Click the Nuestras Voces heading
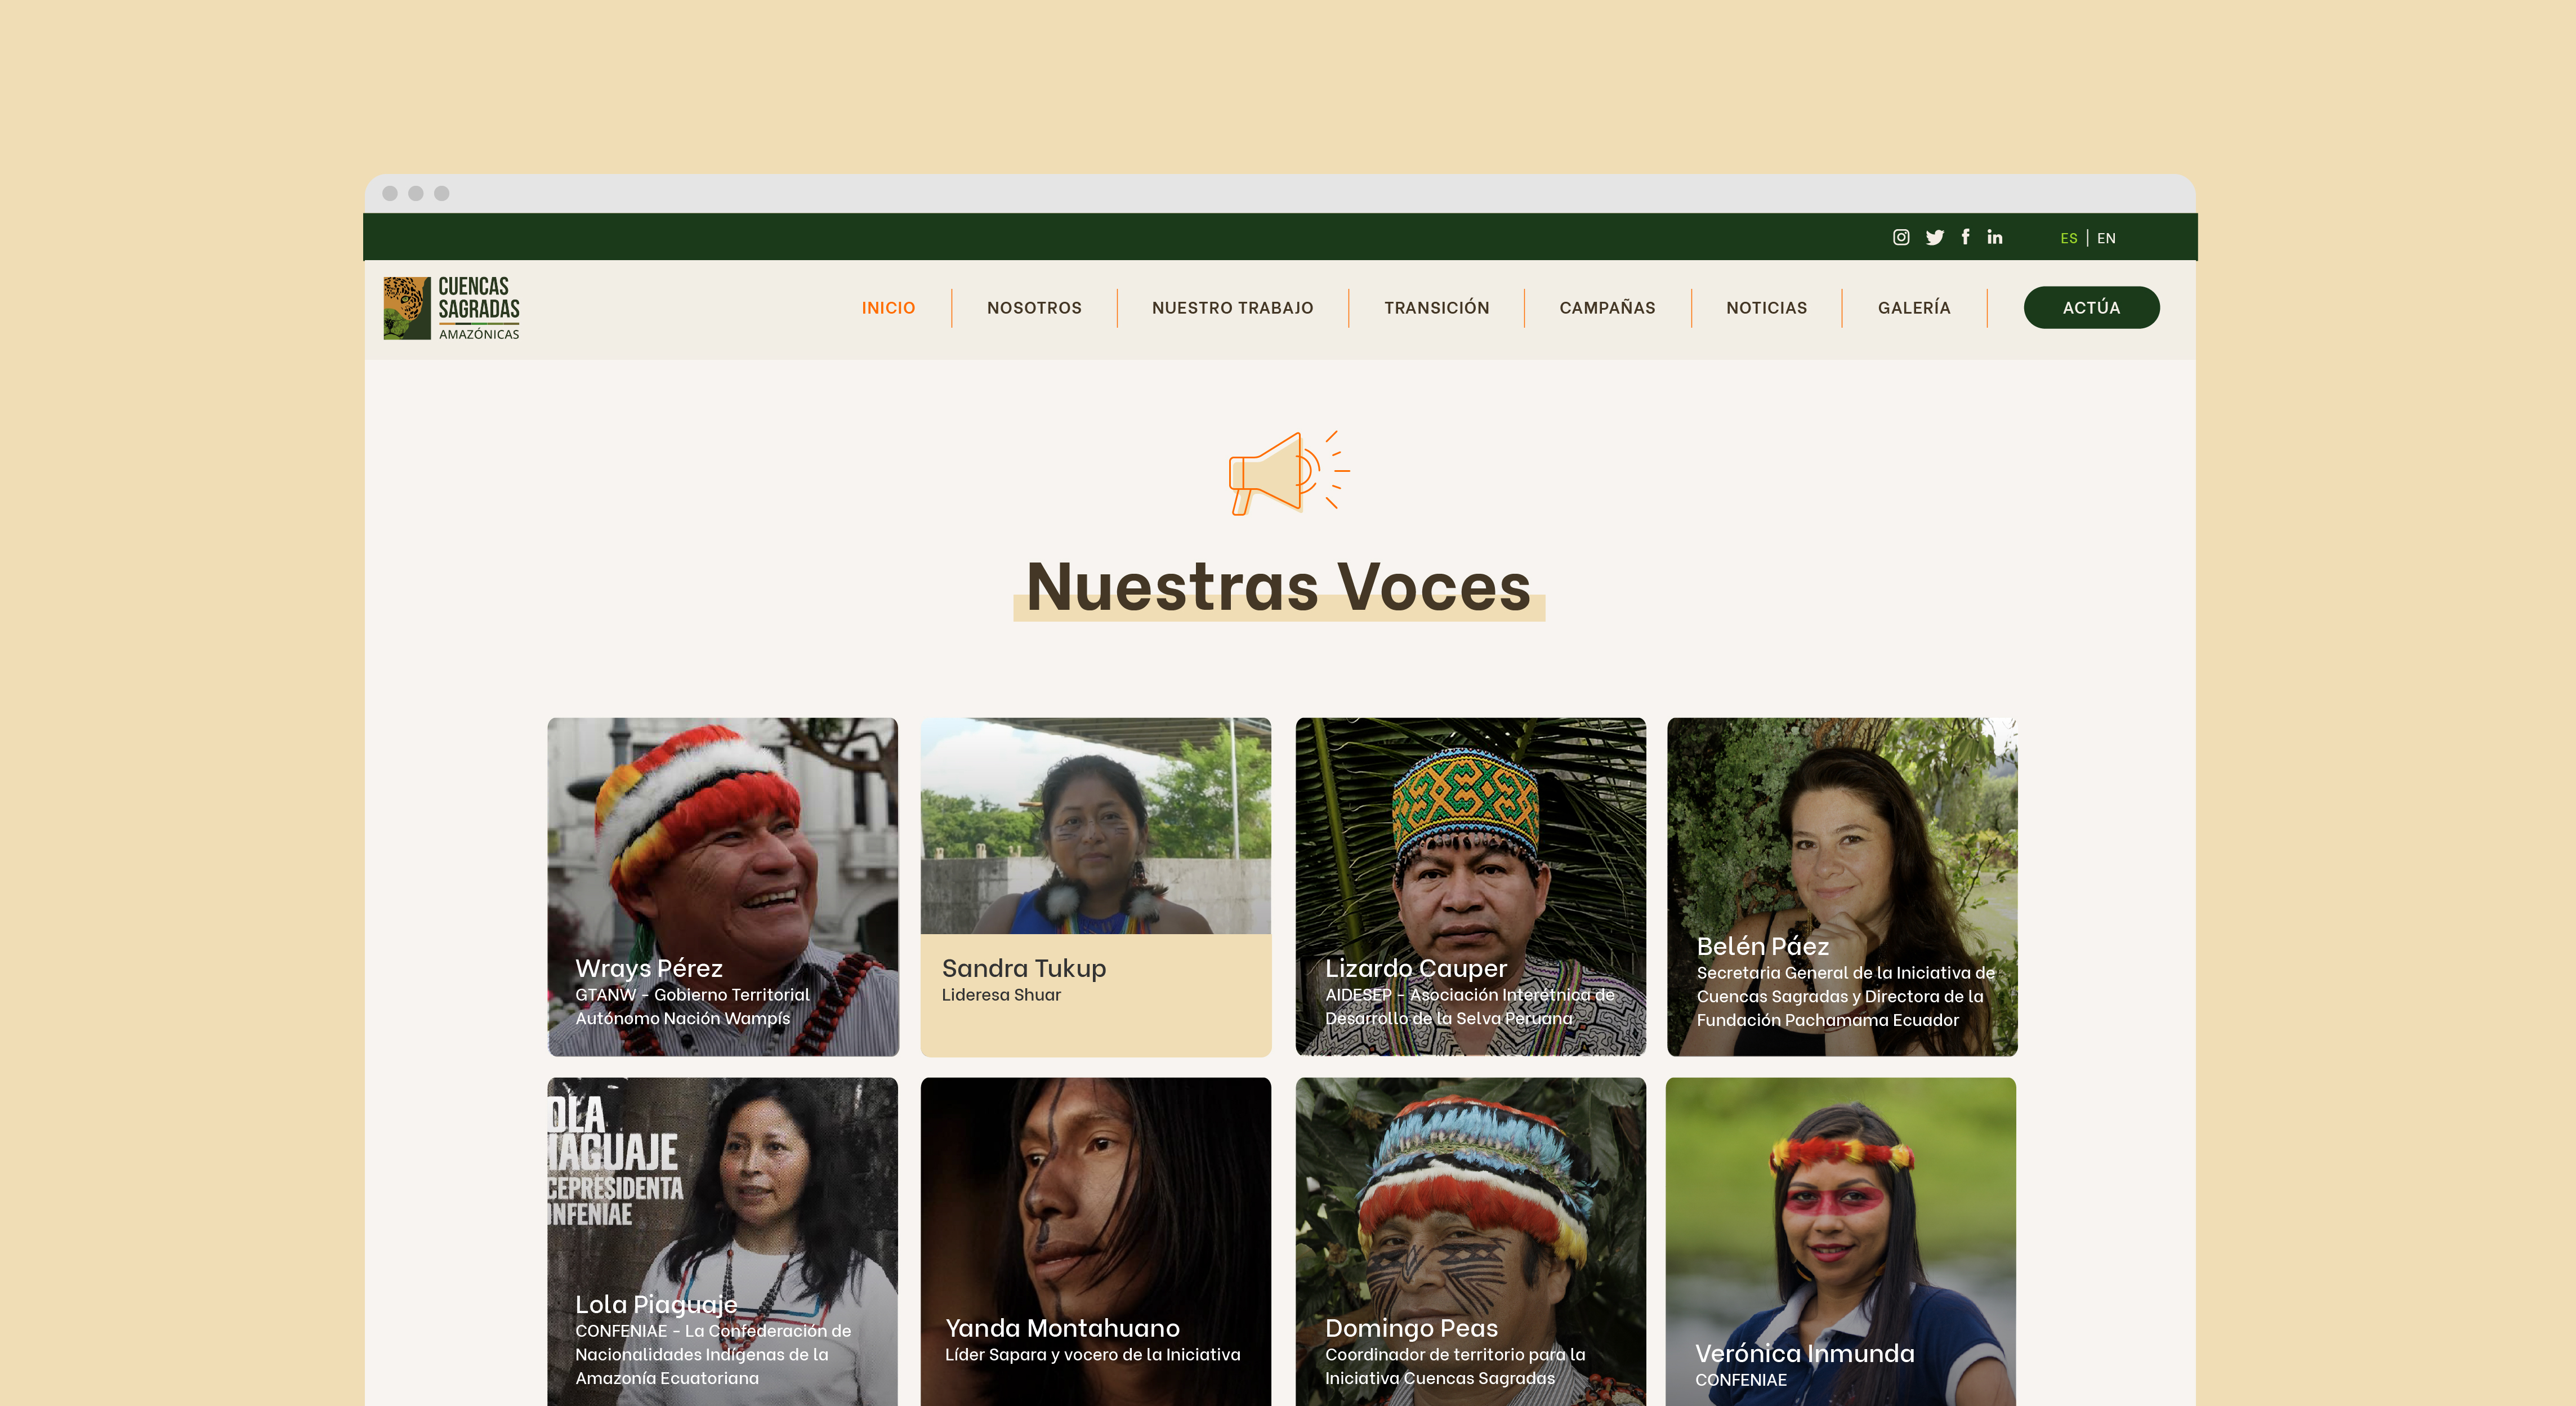Viewport: 2576px width, 1406px height. click(x=1278, y=587)
